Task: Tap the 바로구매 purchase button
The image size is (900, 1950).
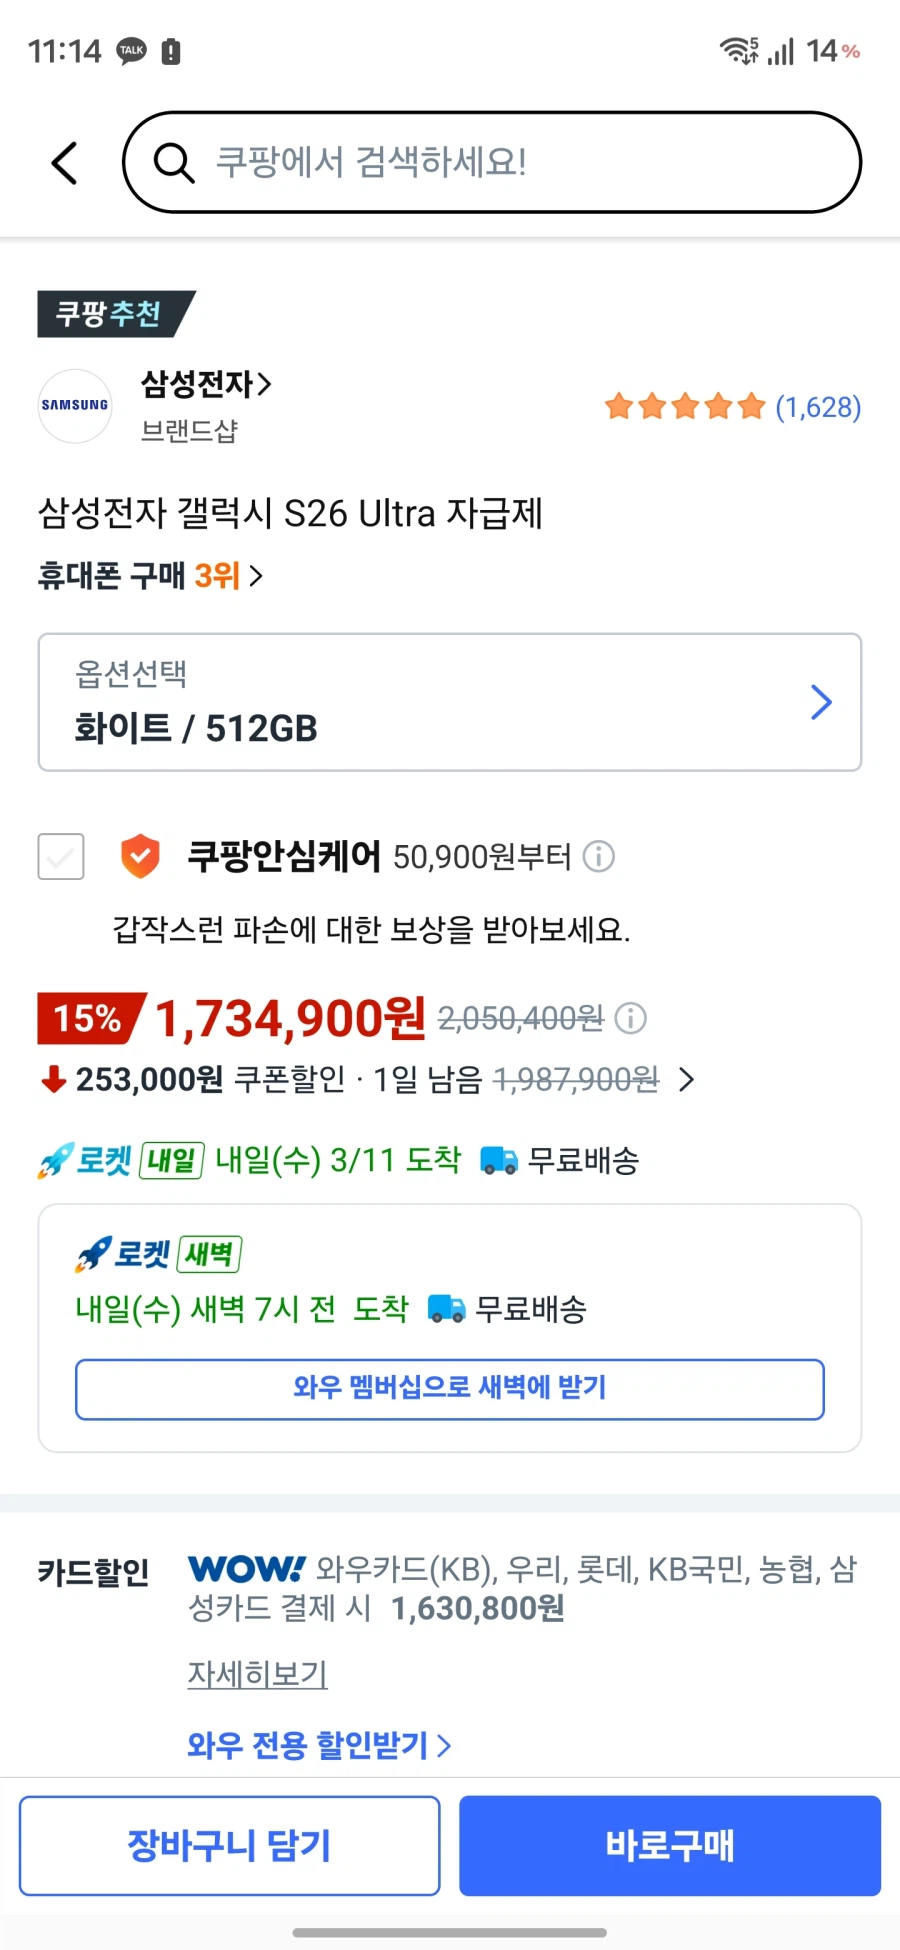Action: point(668,1845)
